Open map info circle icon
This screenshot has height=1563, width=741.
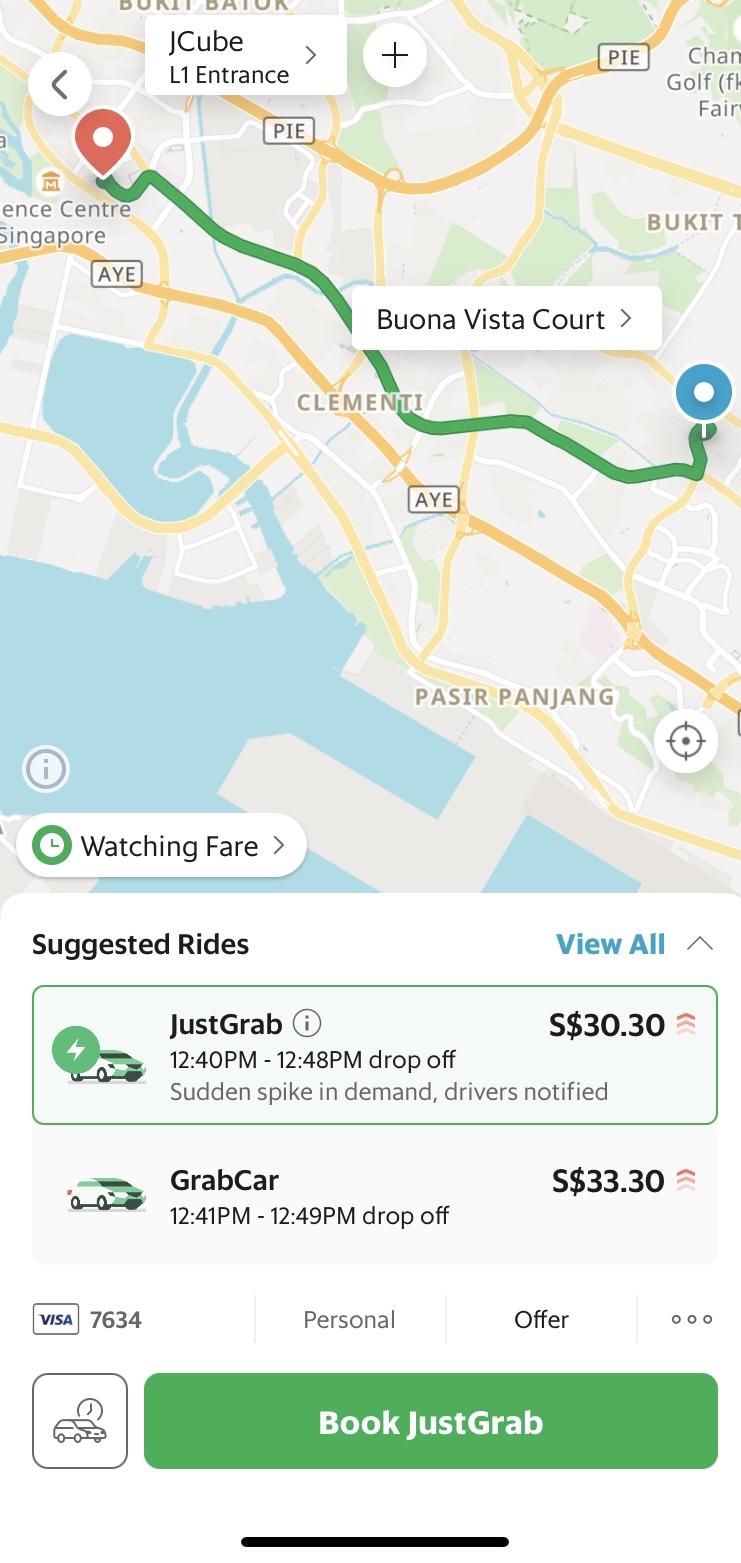tap(46, 769)
